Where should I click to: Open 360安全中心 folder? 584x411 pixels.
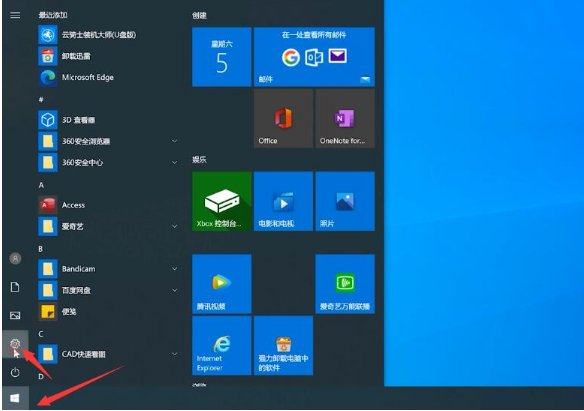click(109, 162)
